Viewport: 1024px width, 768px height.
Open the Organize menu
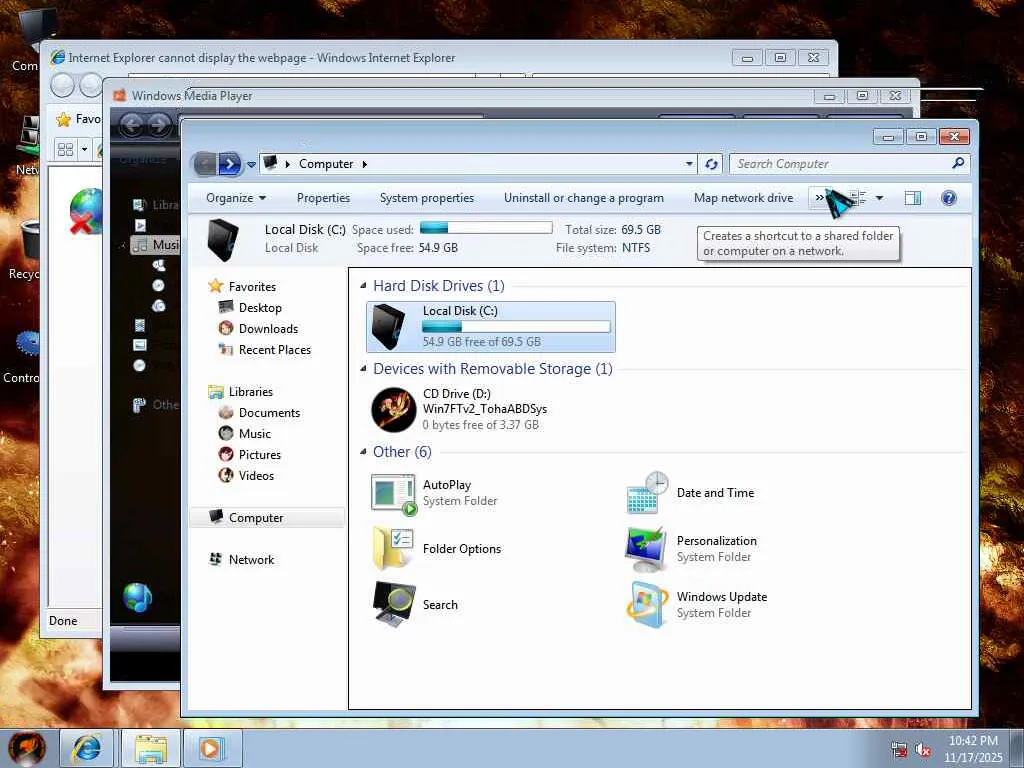(236, 198)
